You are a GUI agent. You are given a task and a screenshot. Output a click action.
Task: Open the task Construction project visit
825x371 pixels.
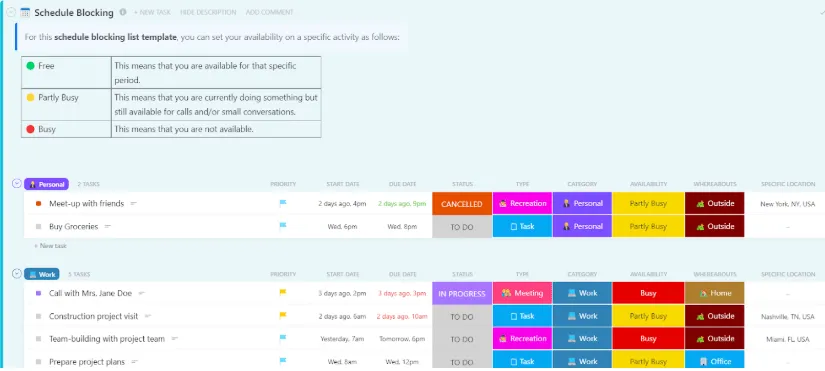[x=94, y=316]
